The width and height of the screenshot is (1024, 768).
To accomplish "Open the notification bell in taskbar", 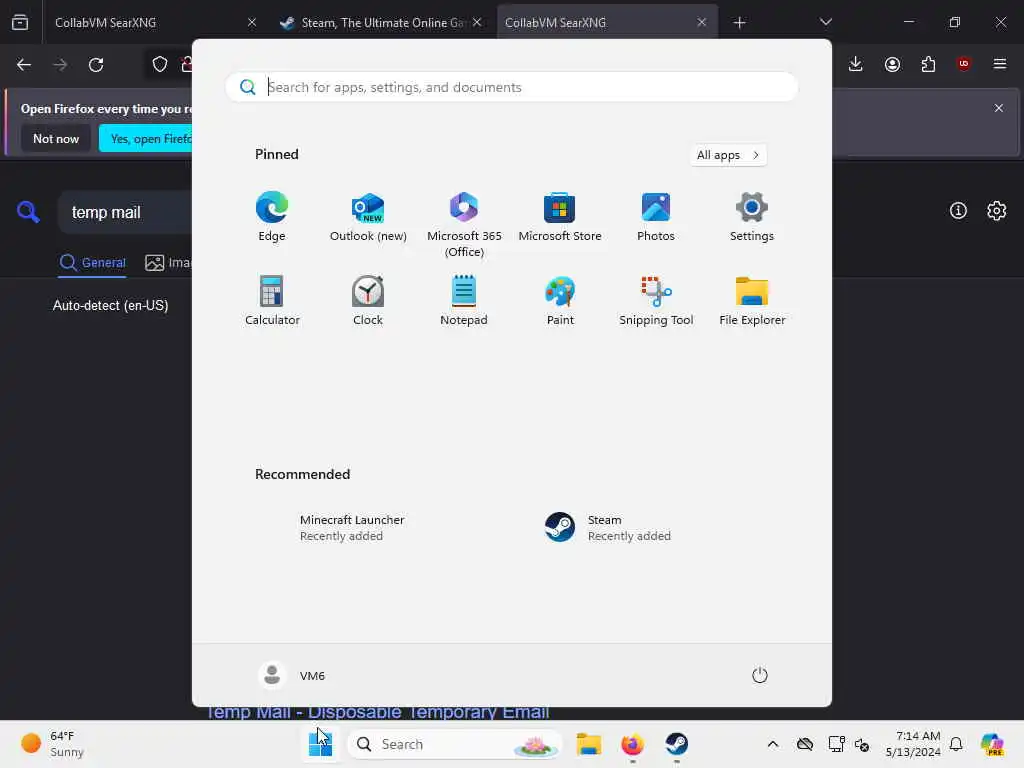I will (x=956, y=744).
